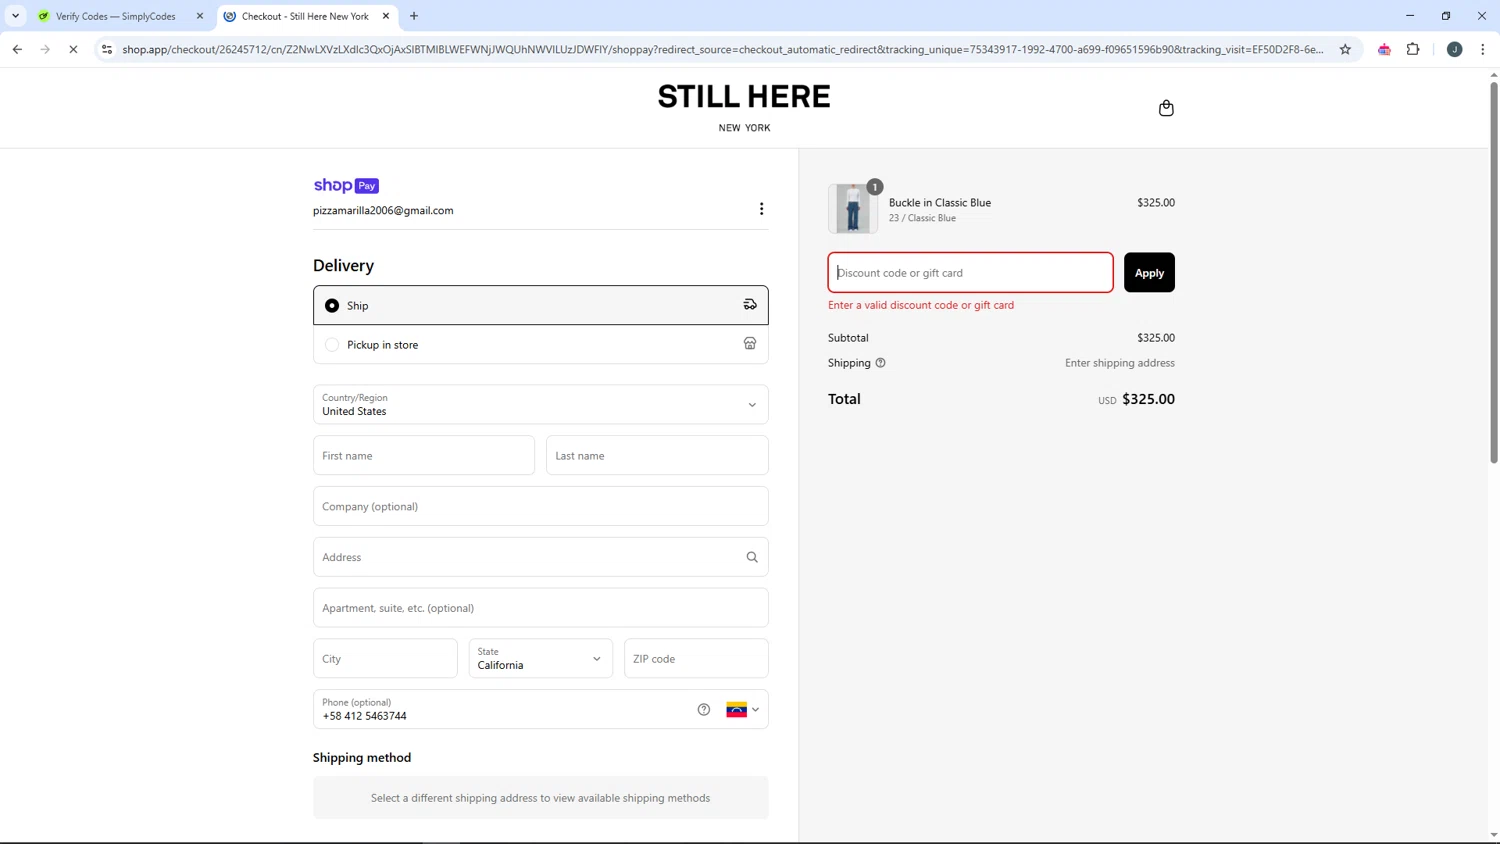Focus the Last name field
Screen dimensions: 1500x844
657,456
